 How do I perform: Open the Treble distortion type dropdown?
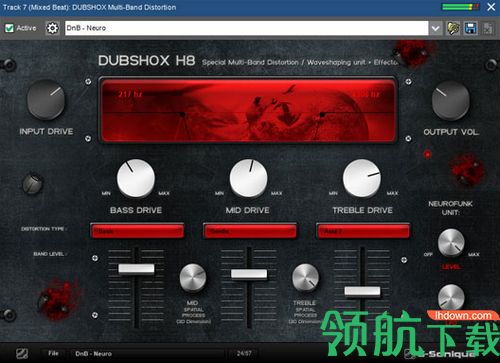tap(363, 231)
